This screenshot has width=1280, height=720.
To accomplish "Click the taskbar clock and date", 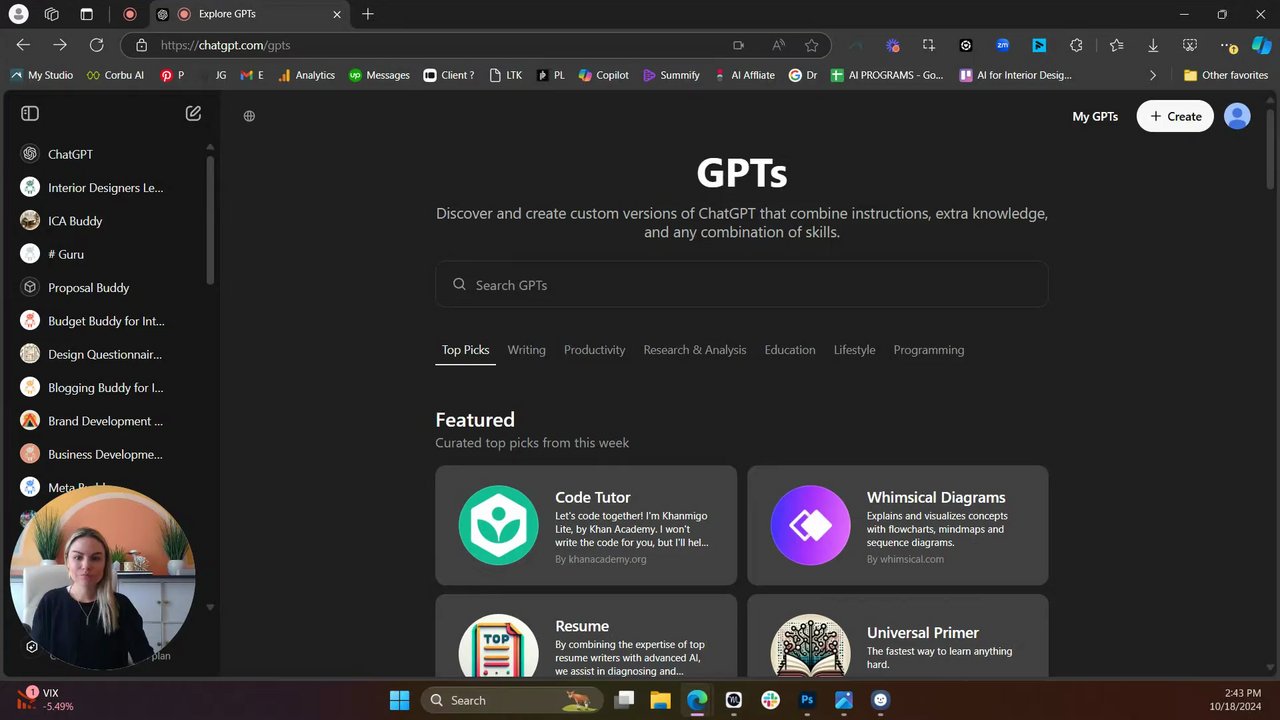I will point(1234,699).
